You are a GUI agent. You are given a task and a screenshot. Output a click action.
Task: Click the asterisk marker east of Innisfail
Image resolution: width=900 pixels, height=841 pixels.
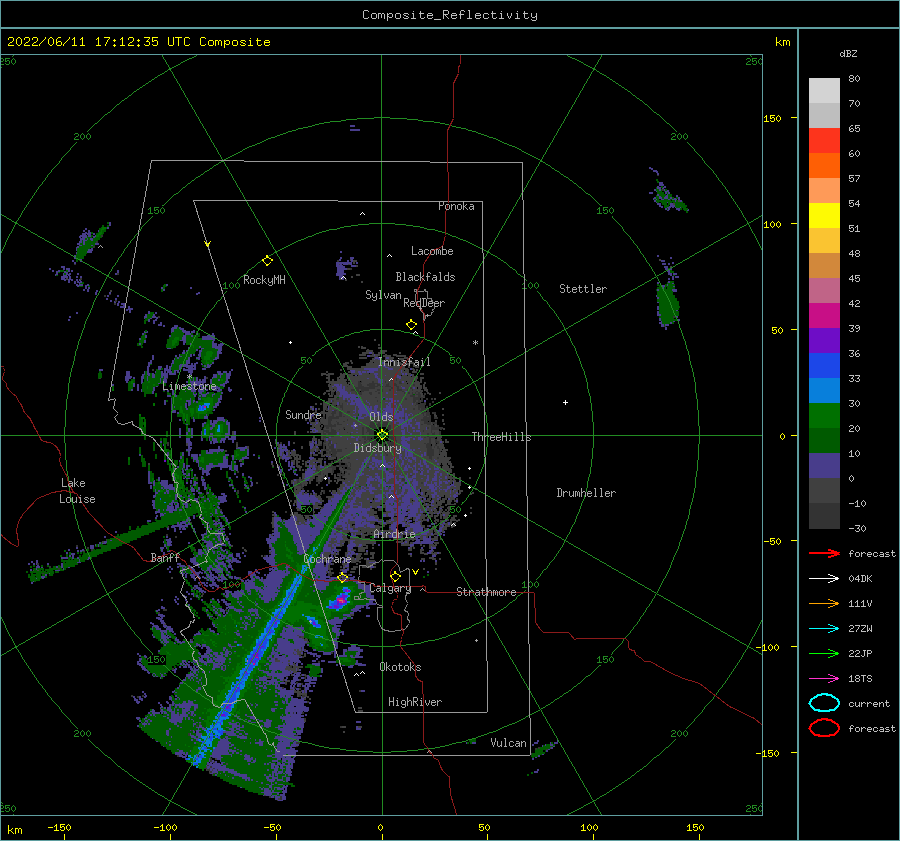tap(475, 343)
